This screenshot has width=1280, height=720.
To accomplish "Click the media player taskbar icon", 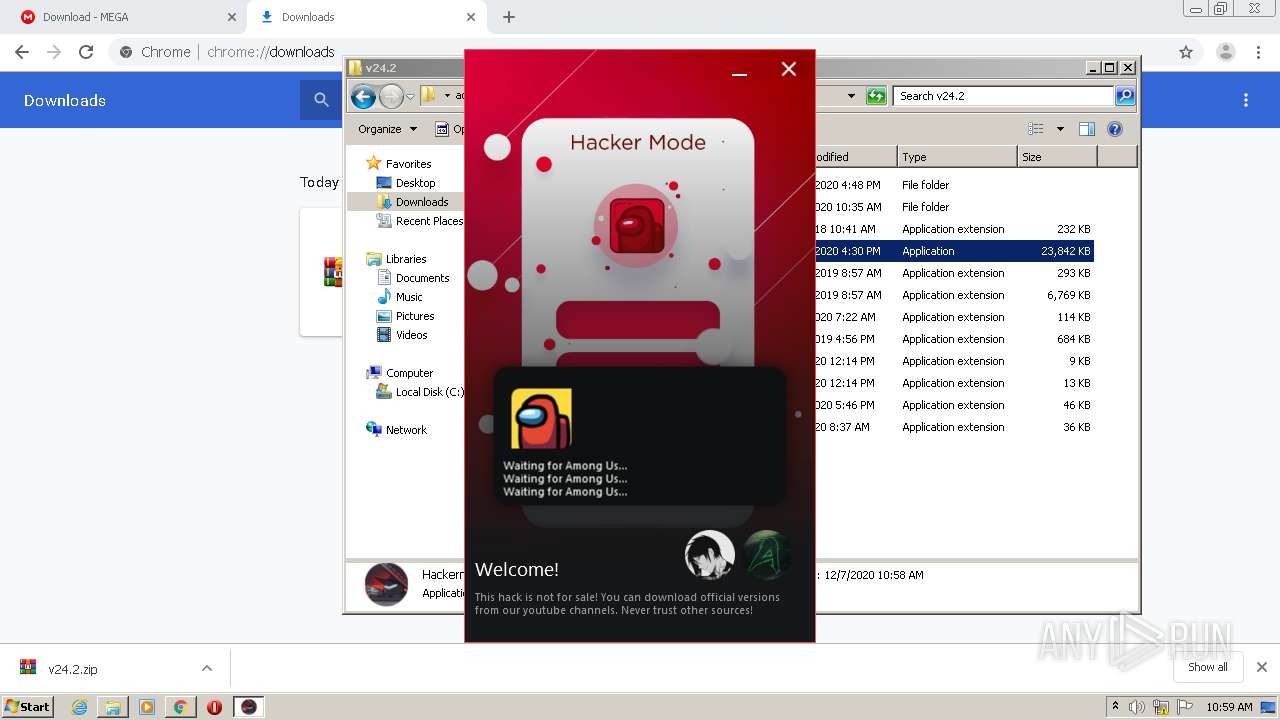I will coord(147,707).
